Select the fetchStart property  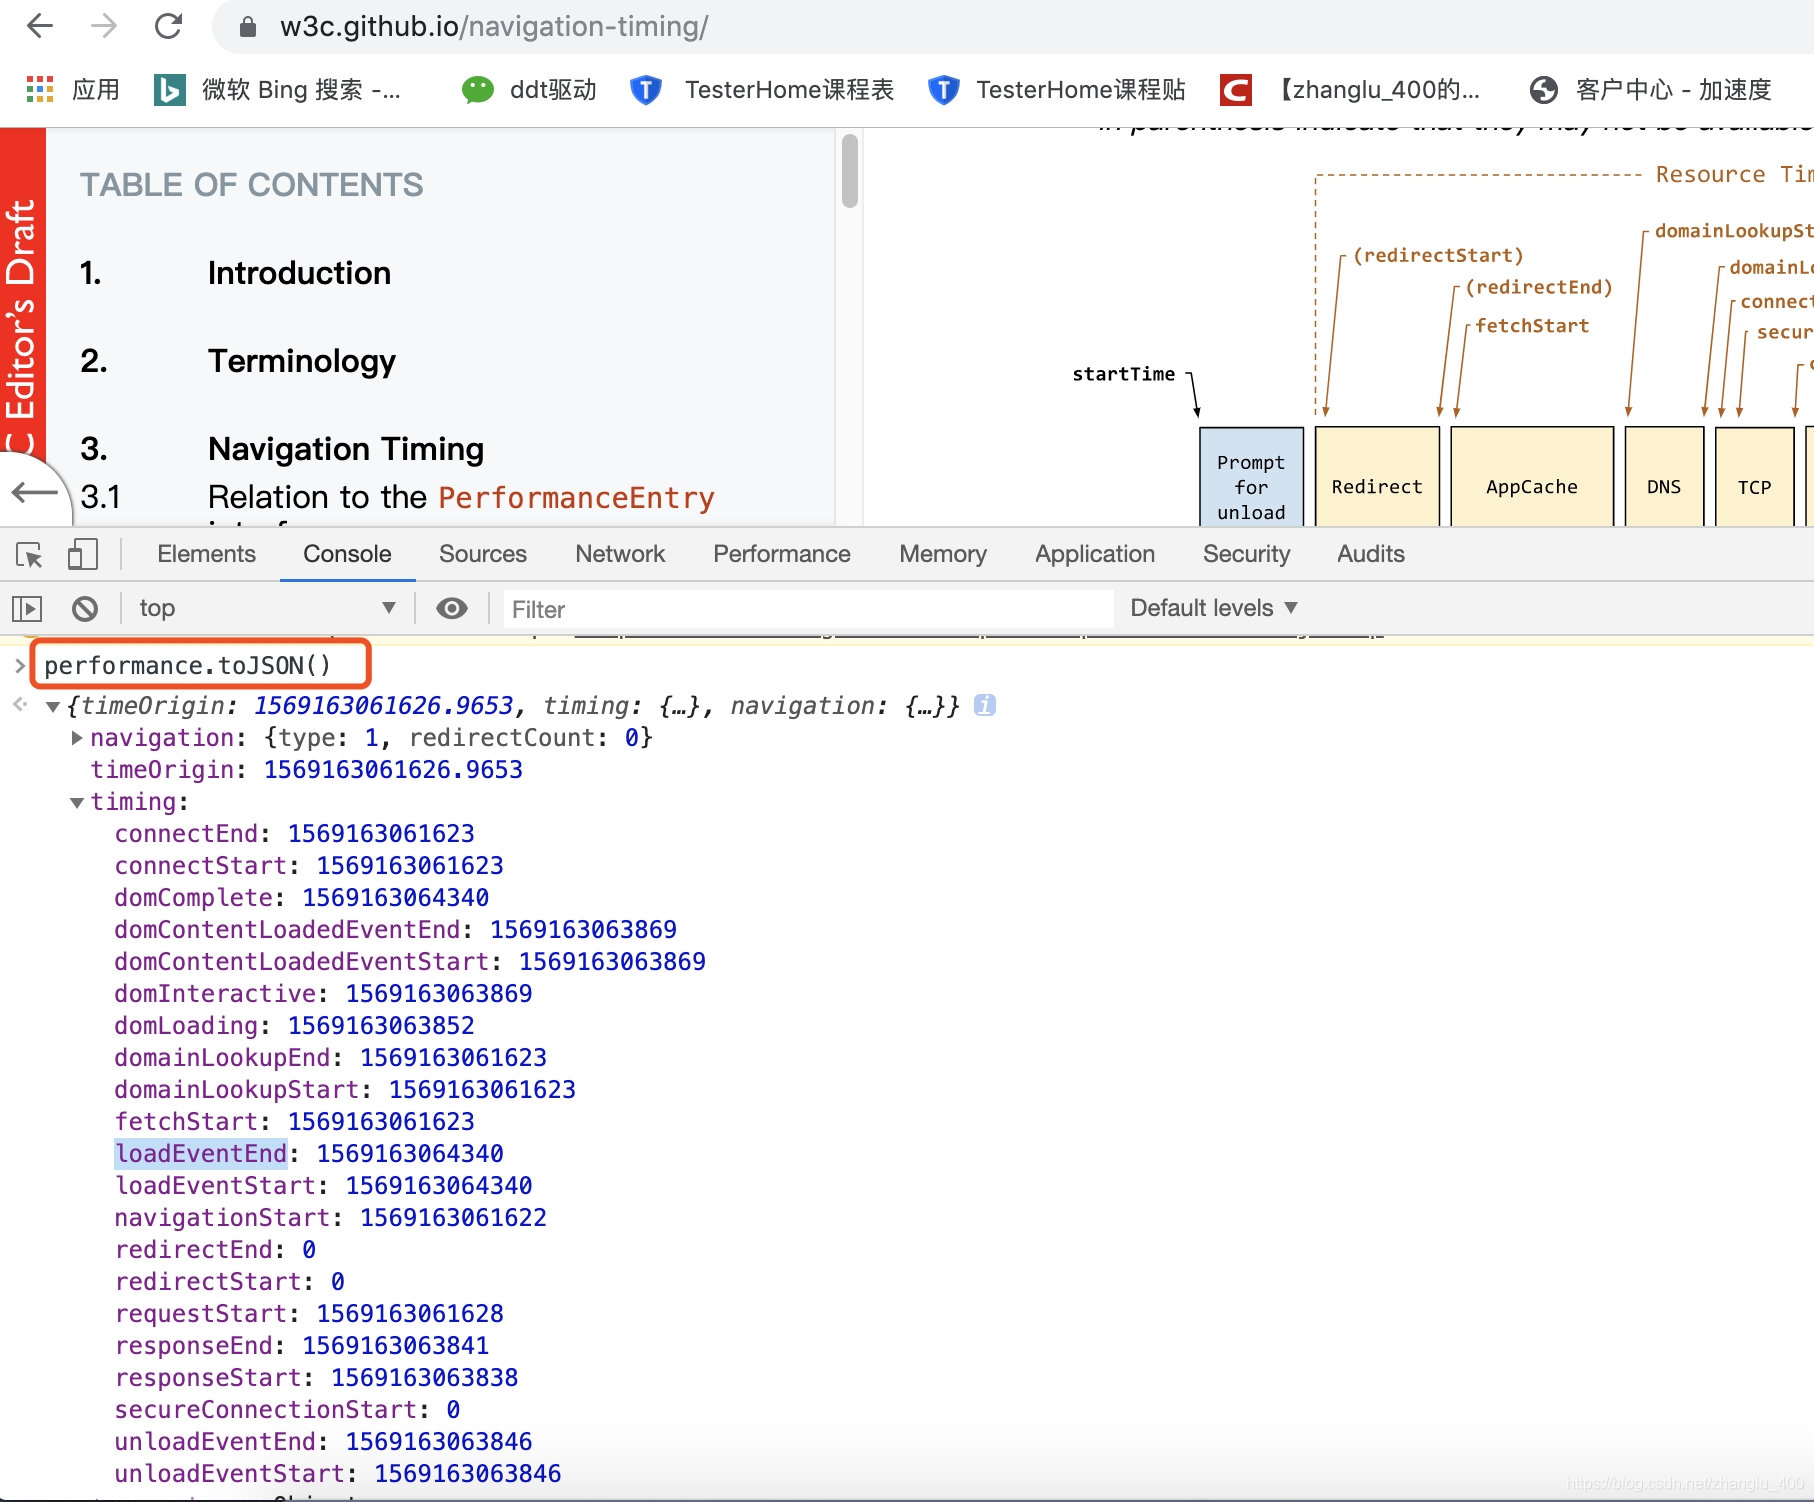(x=186, y=1122)
